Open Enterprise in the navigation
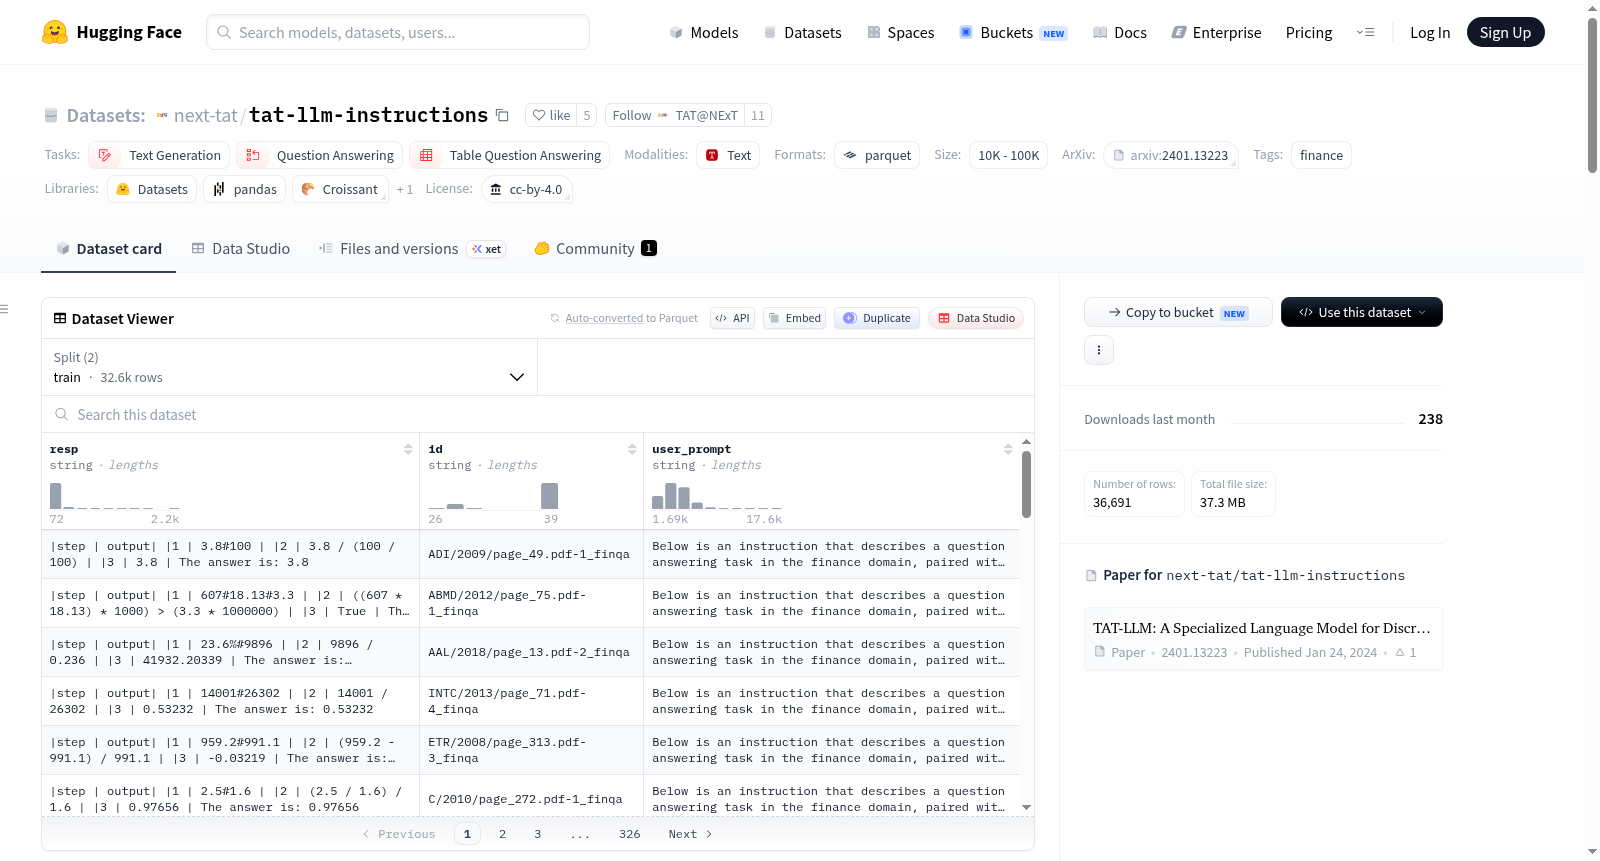The image size is (1600, 861). pos(1216,32)
